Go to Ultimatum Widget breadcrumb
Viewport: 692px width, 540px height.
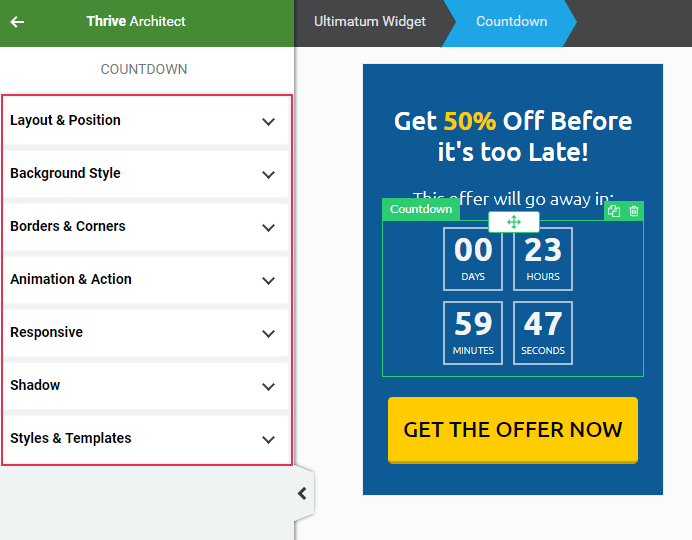tap(370, 22)
